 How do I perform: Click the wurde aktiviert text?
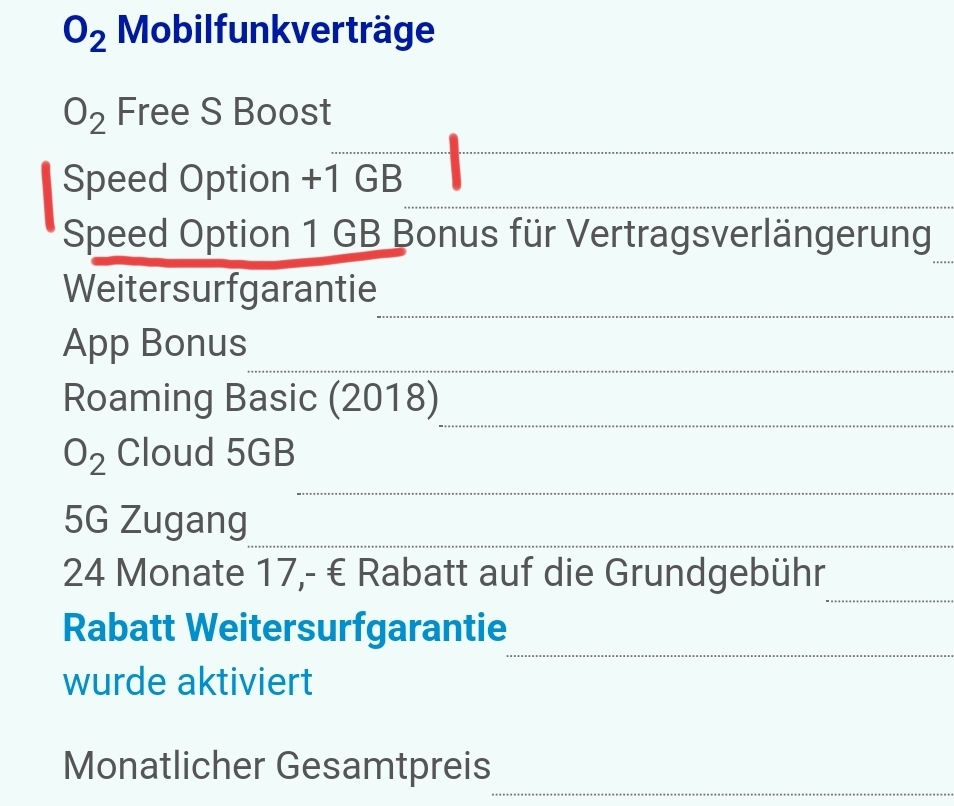pos(187,682)
